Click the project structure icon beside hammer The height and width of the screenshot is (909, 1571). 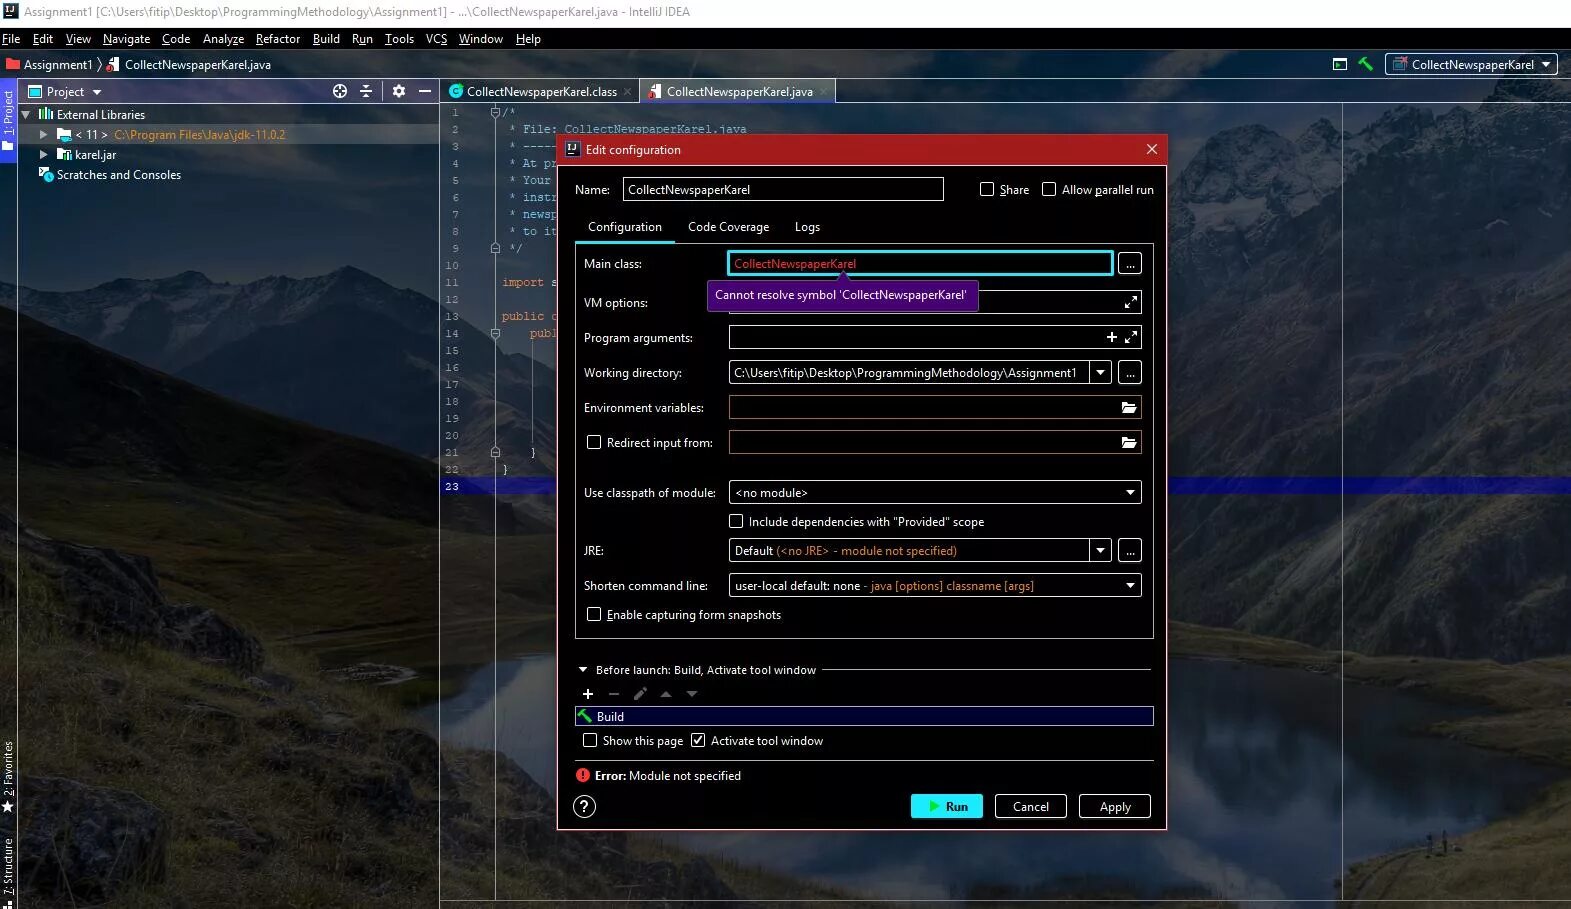(1340, 64)
